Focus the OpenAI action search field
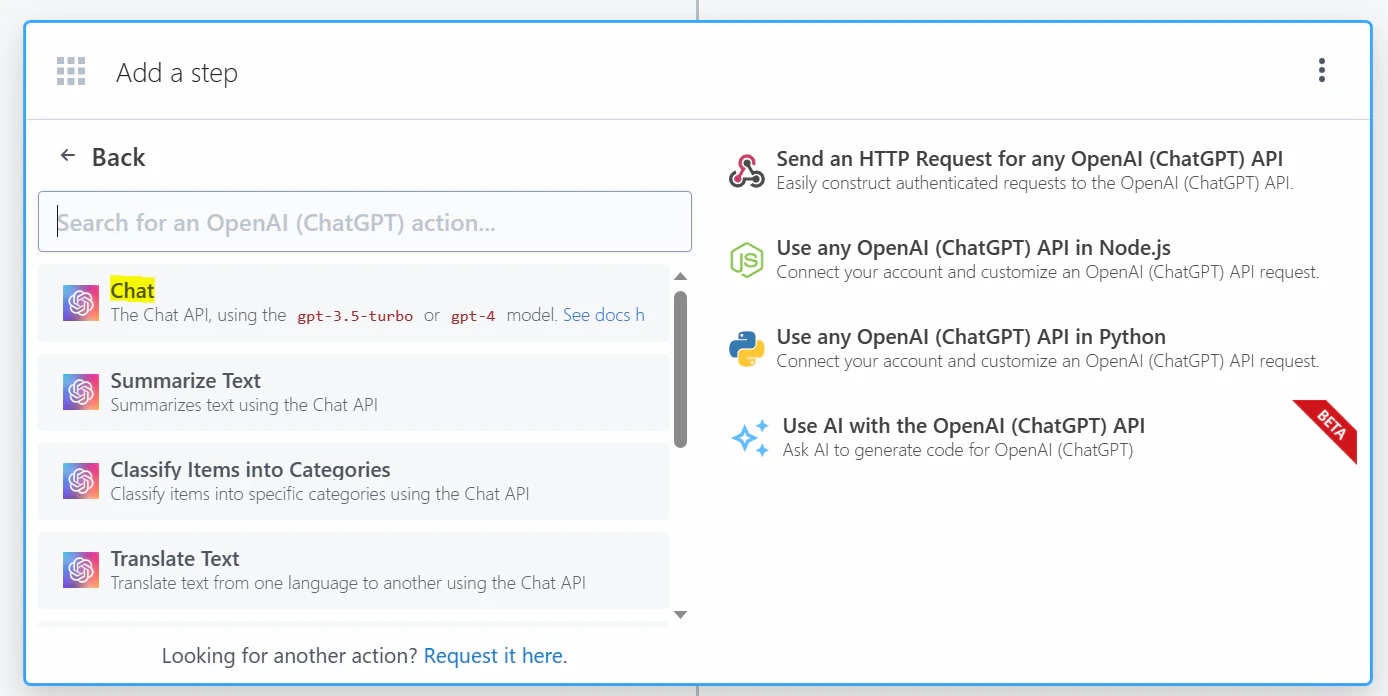Viewport: 1388px width, 696px height. click(x=365, y=222)
